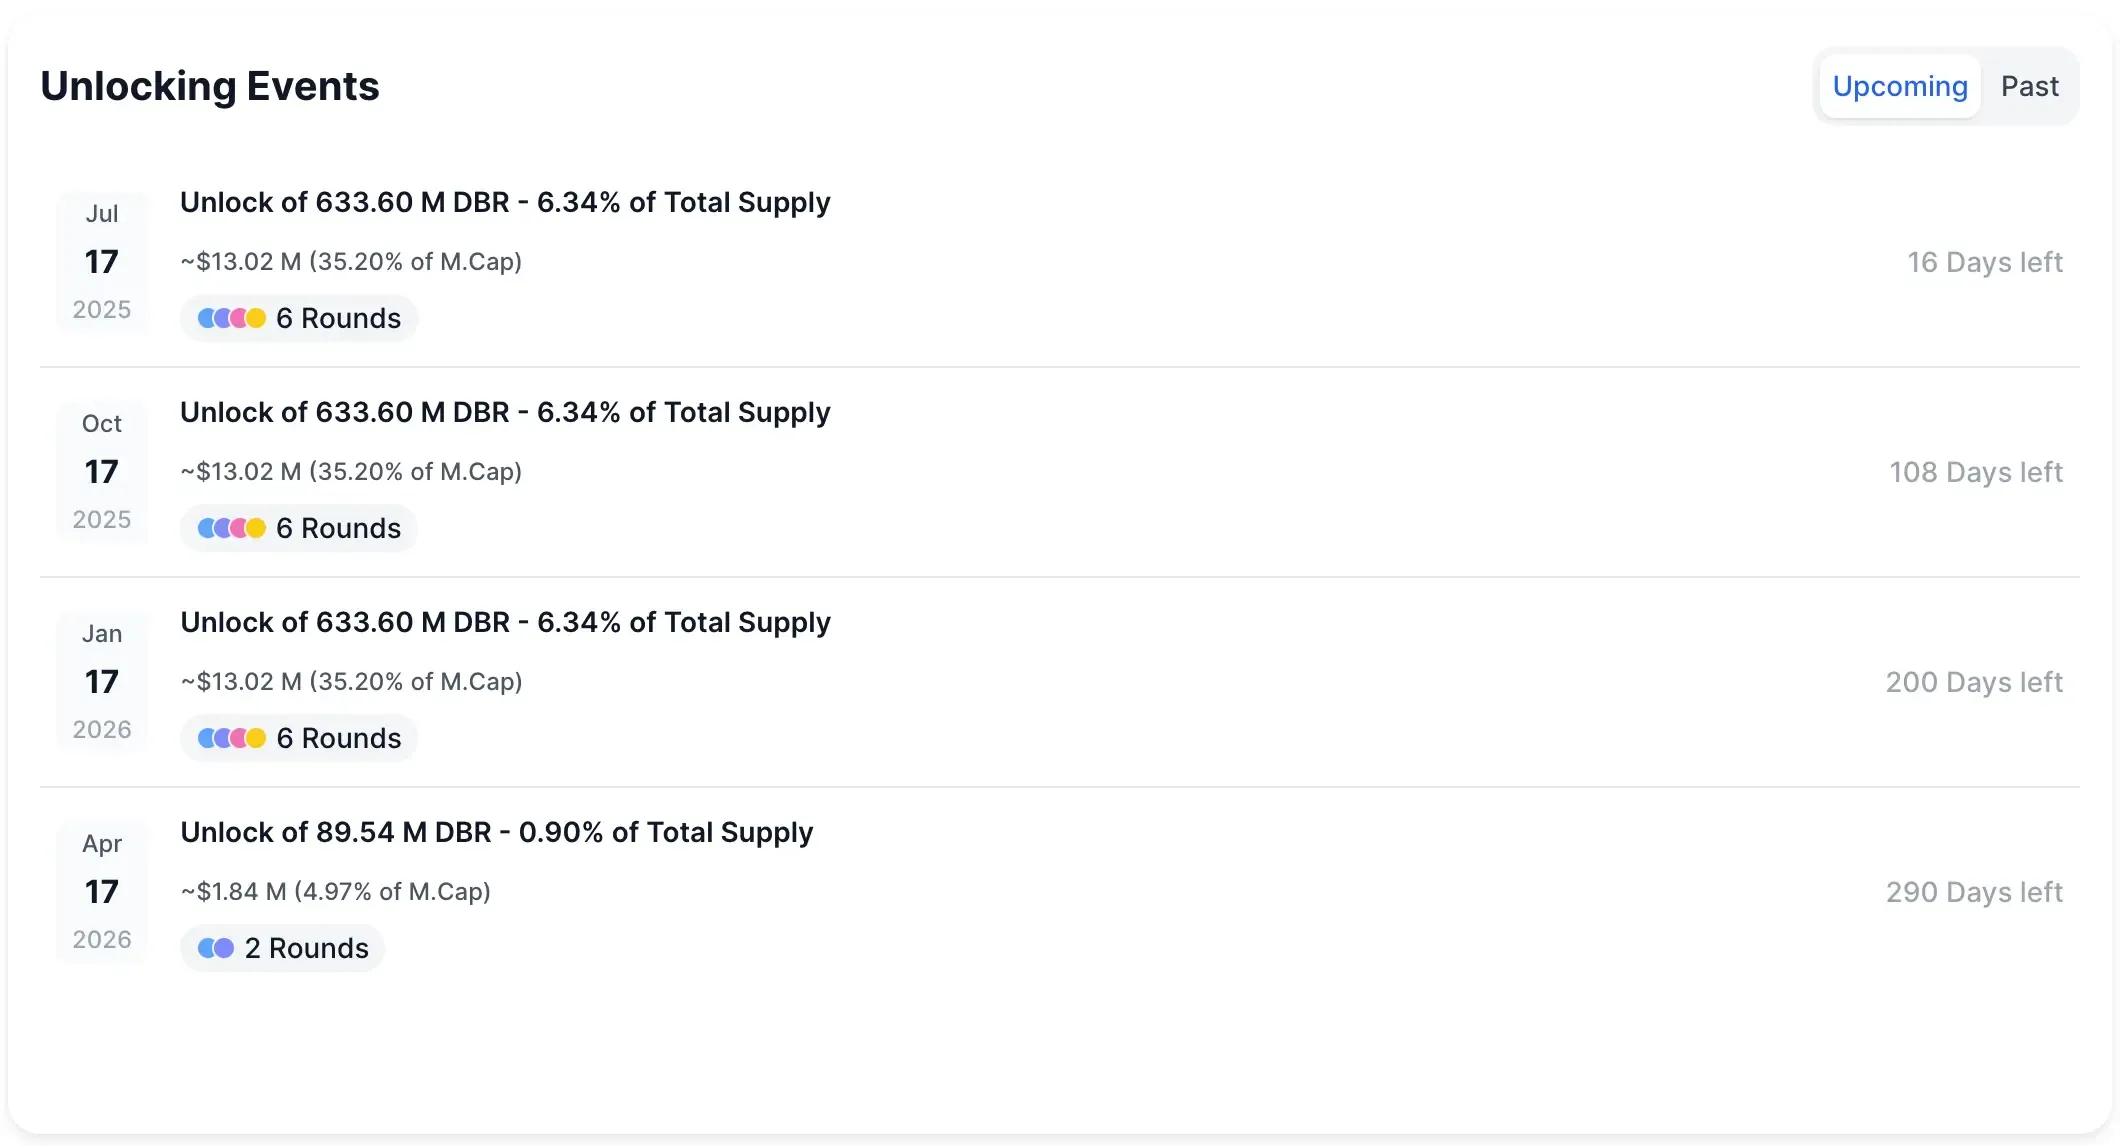Open the July 633.60 M DBR unlock title
The width and height of the screenshot is (2120, 1146).
(505, 203)
